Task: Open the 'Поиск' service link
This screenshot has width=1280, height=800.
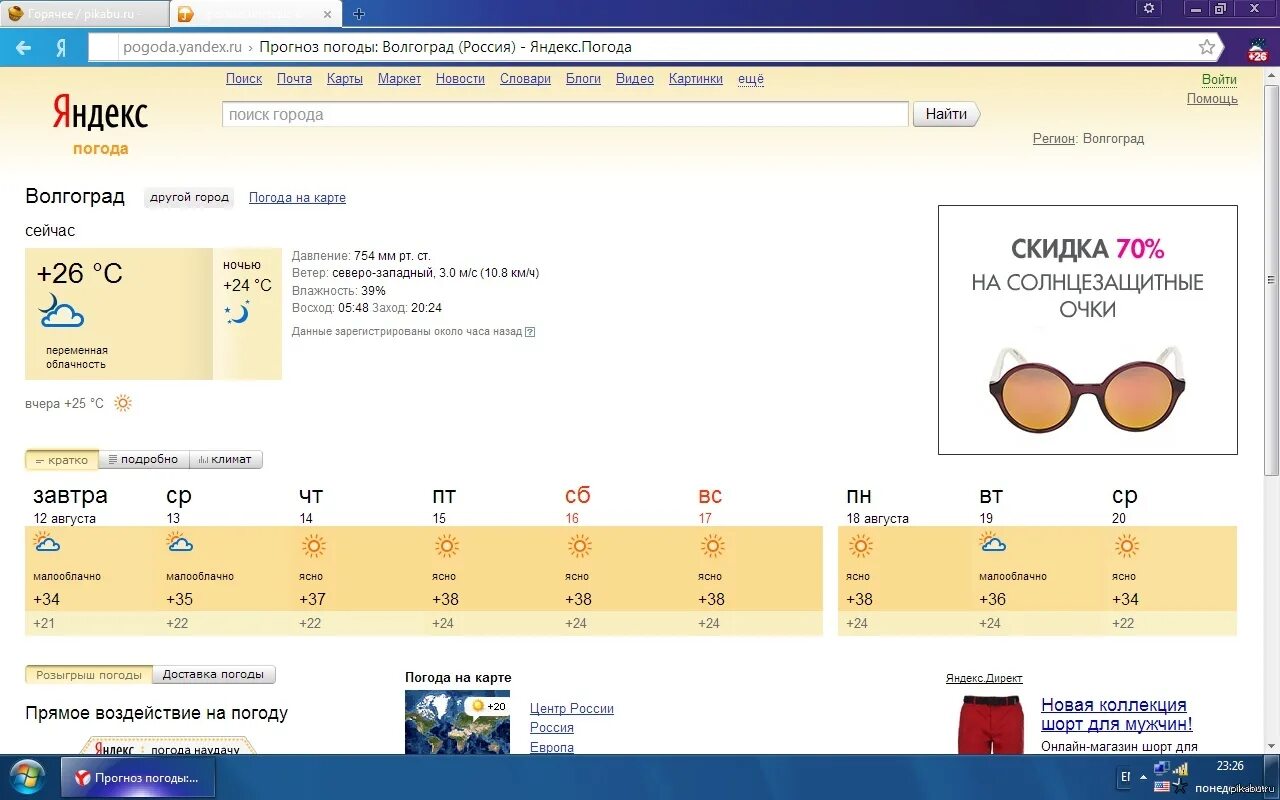Action: (x=244, y=79)
